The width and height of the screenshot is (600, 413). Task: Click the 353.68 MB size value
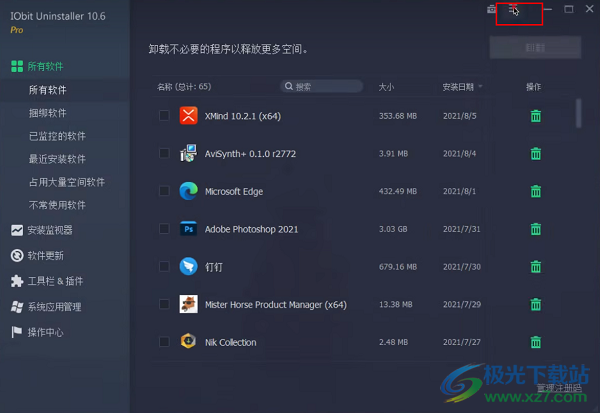pyautogui.click(x=398, y=116)
